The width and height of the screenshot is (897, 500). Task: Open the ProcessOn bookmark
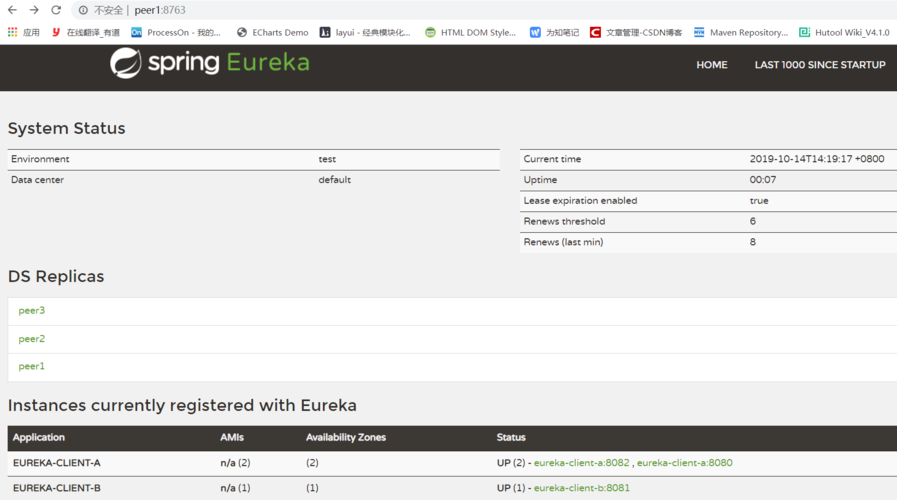pos(176,33)
